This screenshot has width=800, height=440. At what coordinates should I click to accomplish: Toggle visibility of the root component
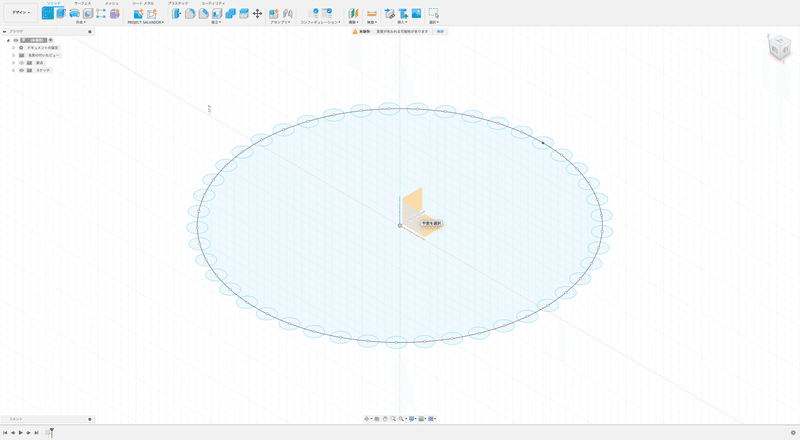point(16,40)
